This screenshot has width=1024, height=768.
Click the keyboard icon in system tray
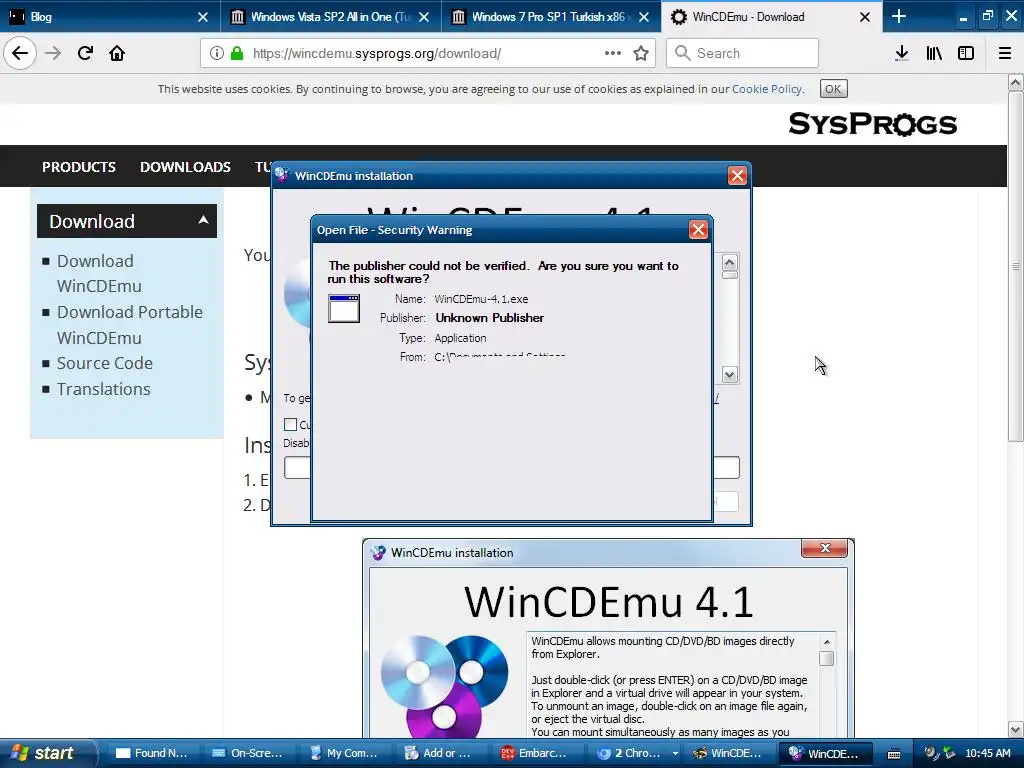click(x=894, y=754)
